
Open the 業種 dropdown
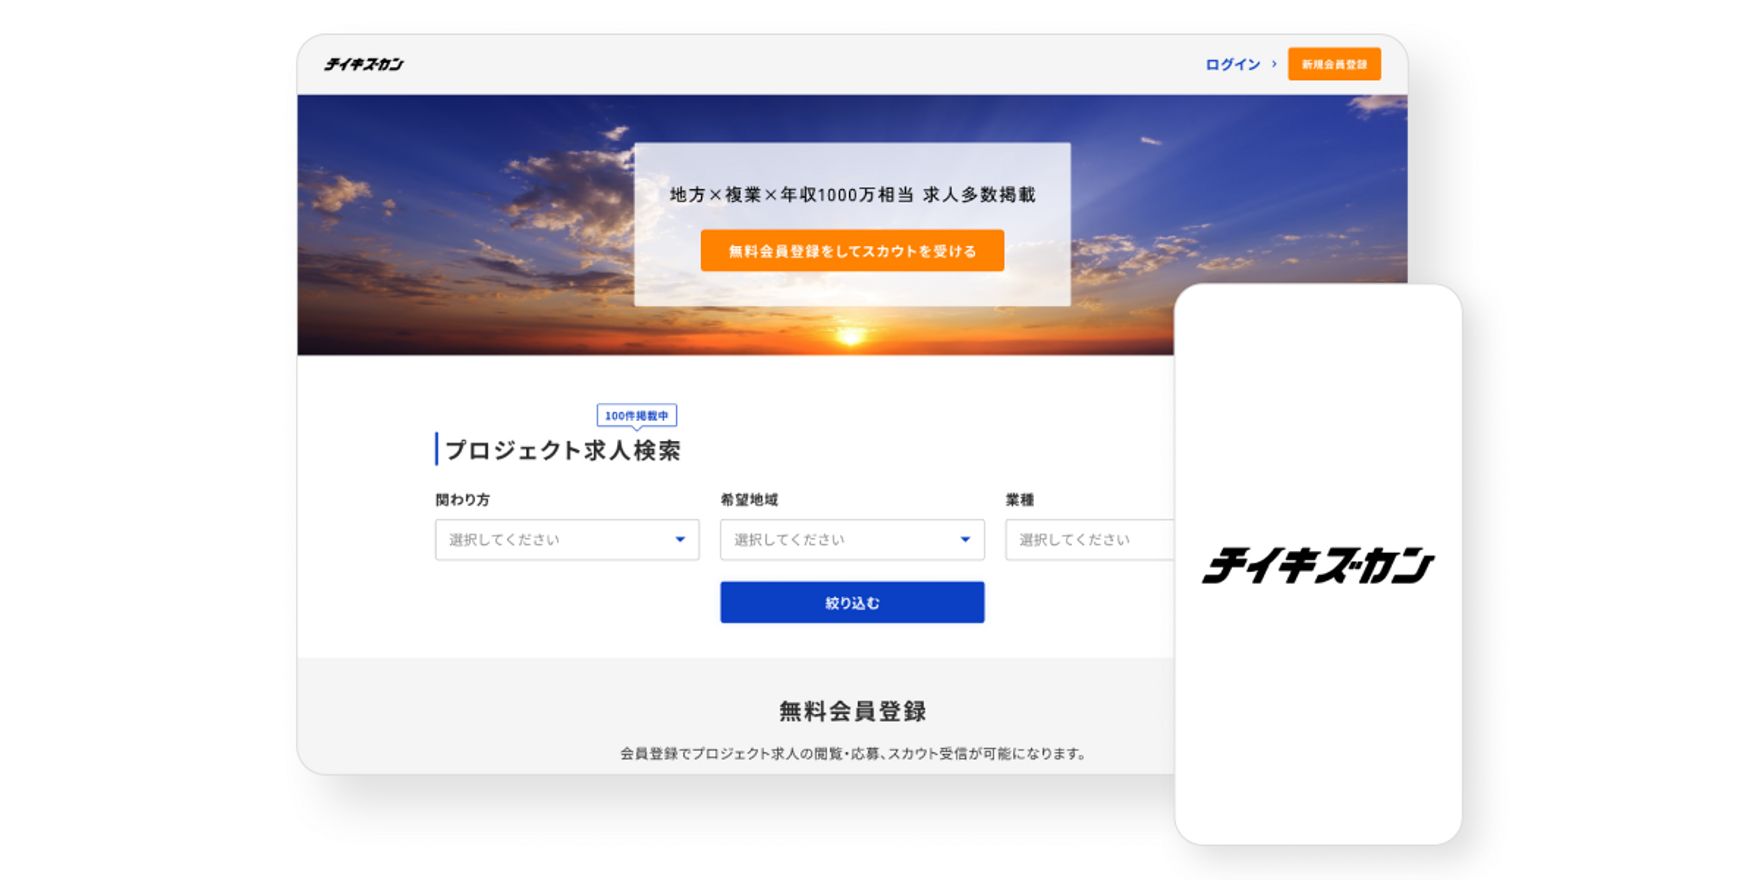(1090, 540)
